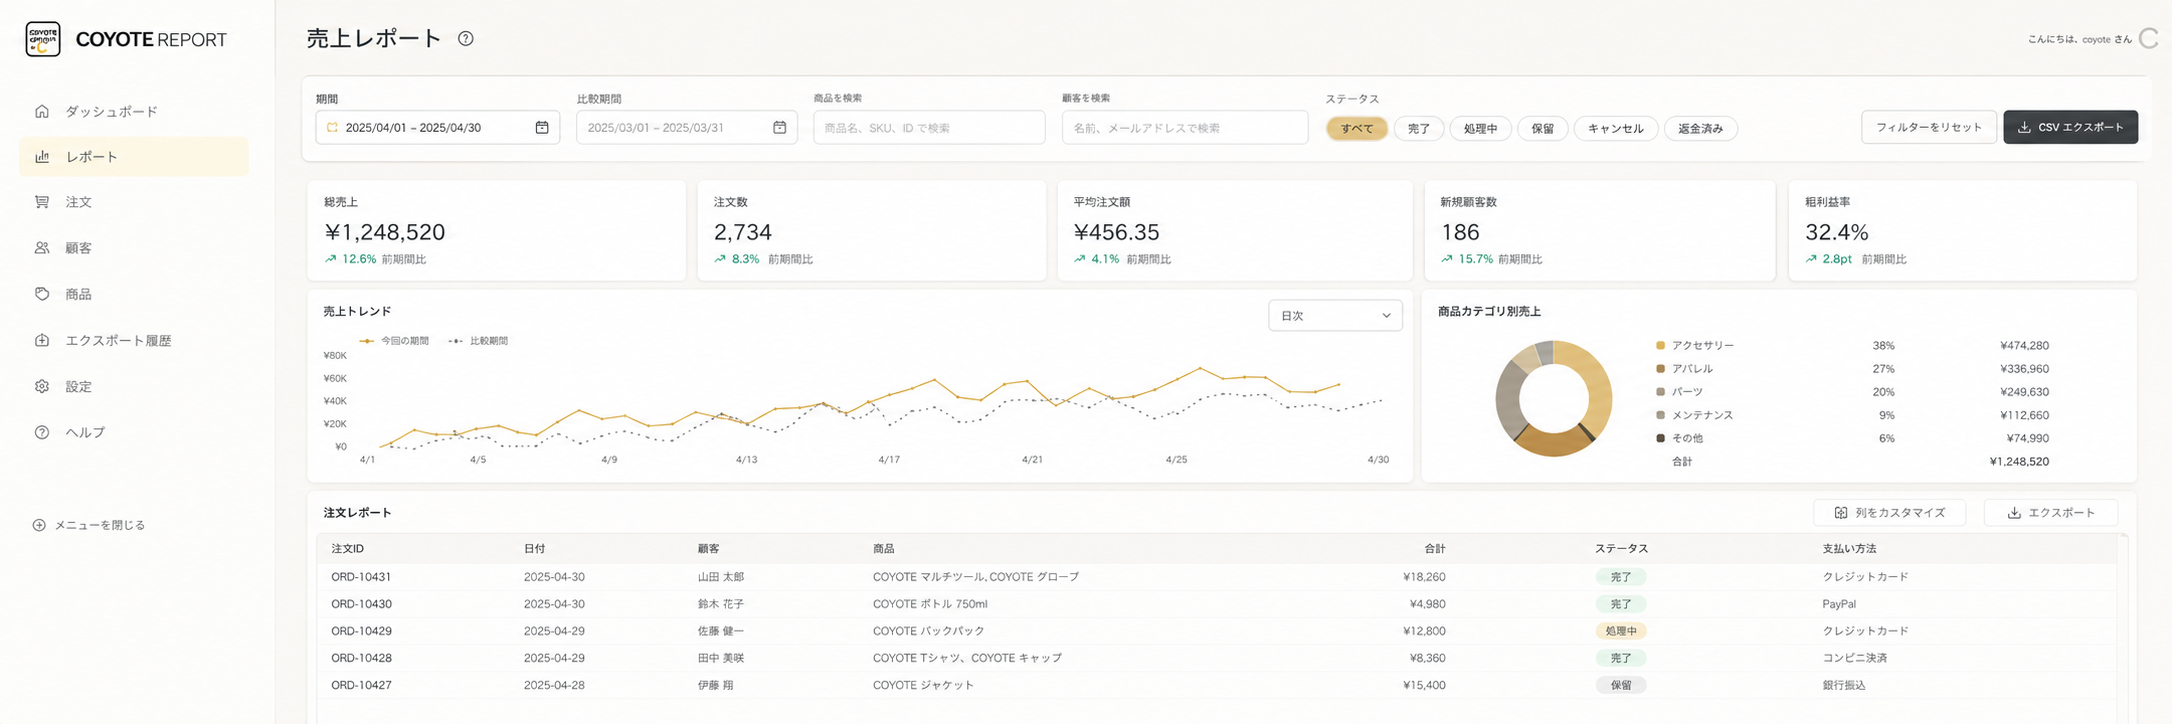Open the 期間 date range picker
The width and height of the screenshot is (2172, 724).
(x=438, y=128)
